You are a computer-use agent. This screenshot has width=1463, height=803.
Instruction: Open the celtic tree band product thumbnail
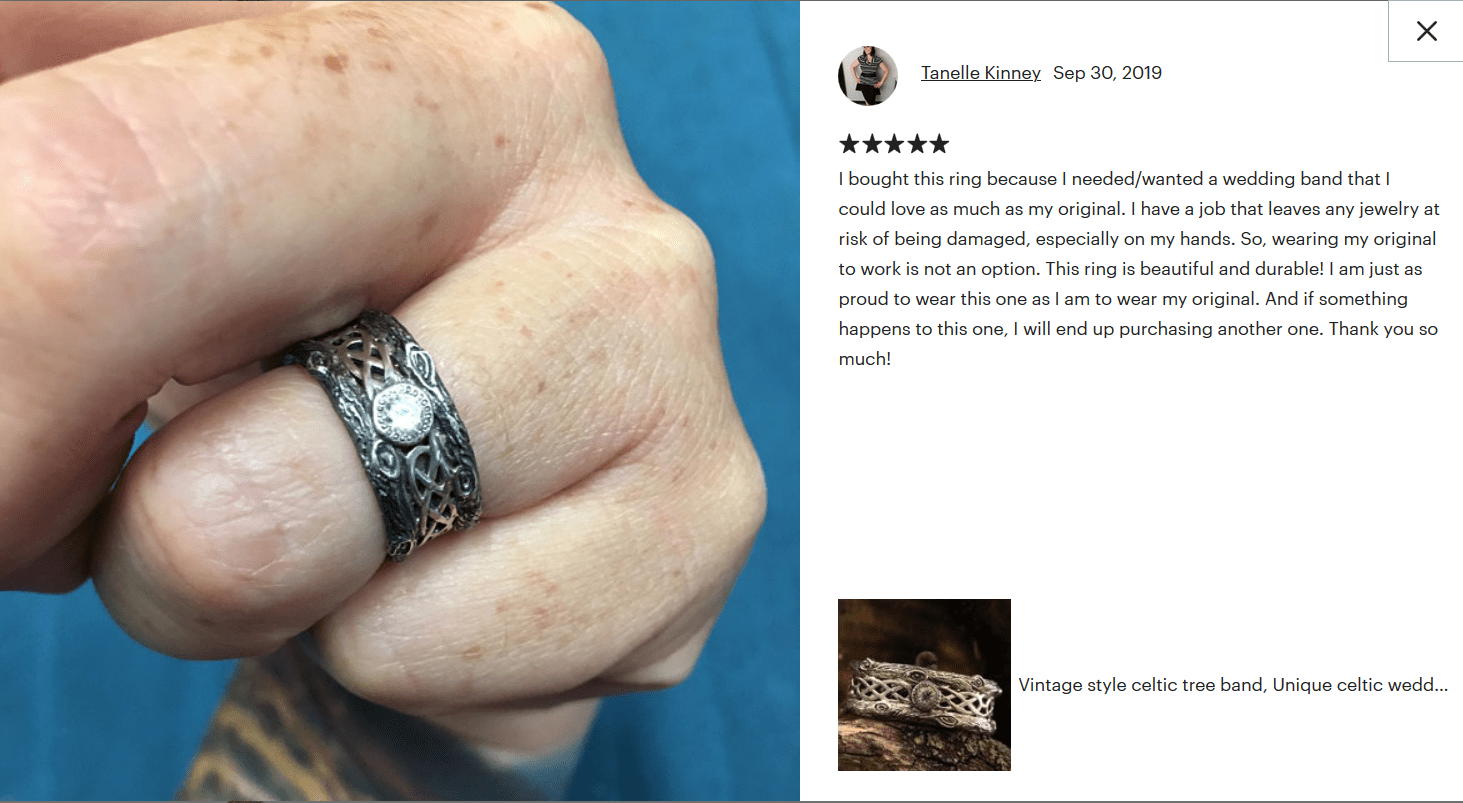point(924,685)
